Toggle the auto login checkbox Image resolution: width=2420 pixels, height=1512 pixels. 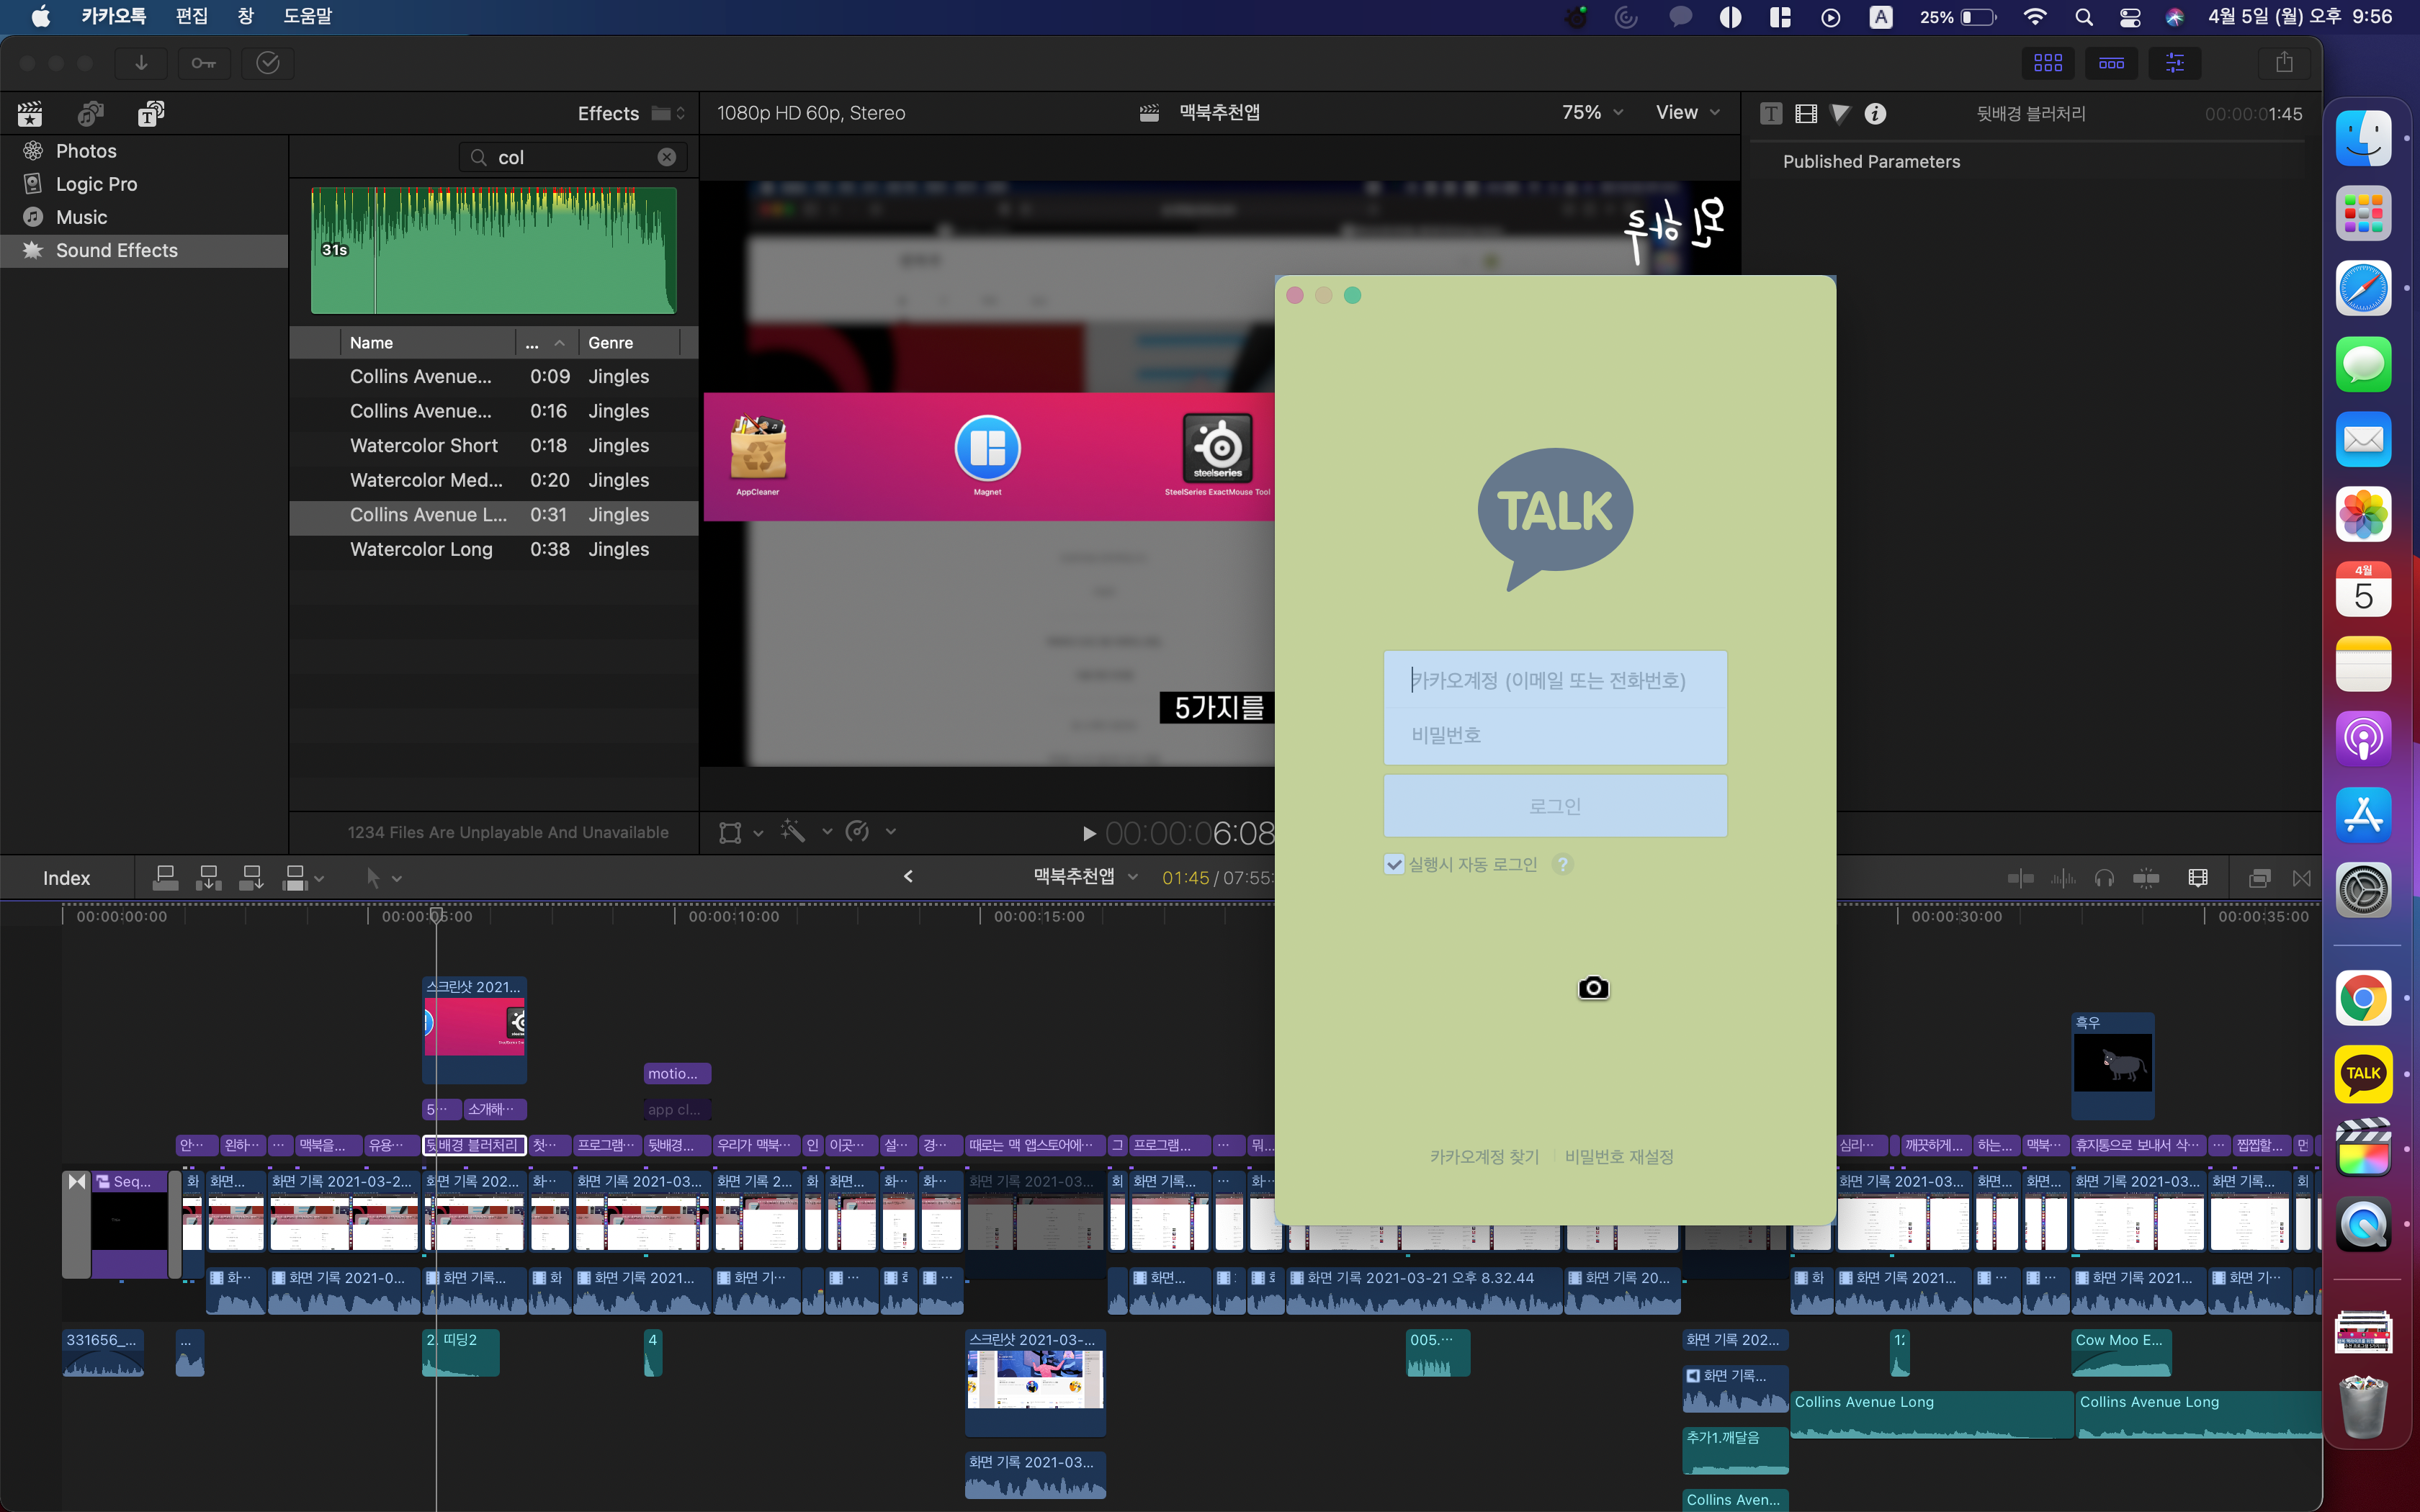click(x=1394, y=864)
